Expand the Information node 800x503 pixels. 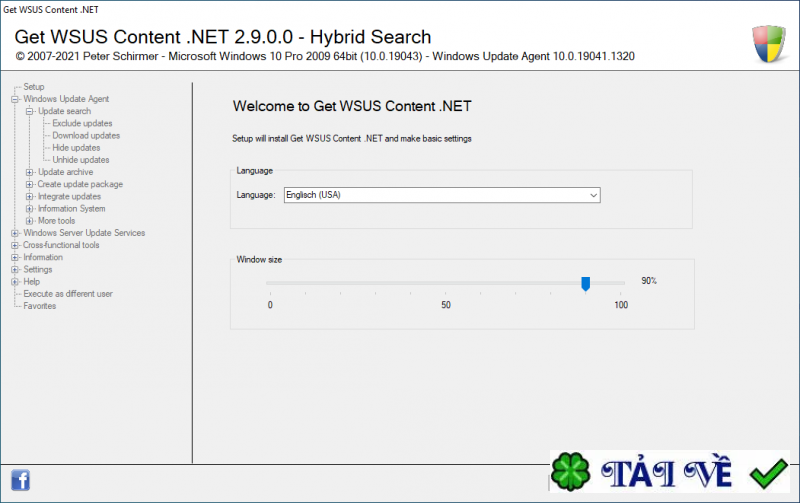(x=15, y=258)
